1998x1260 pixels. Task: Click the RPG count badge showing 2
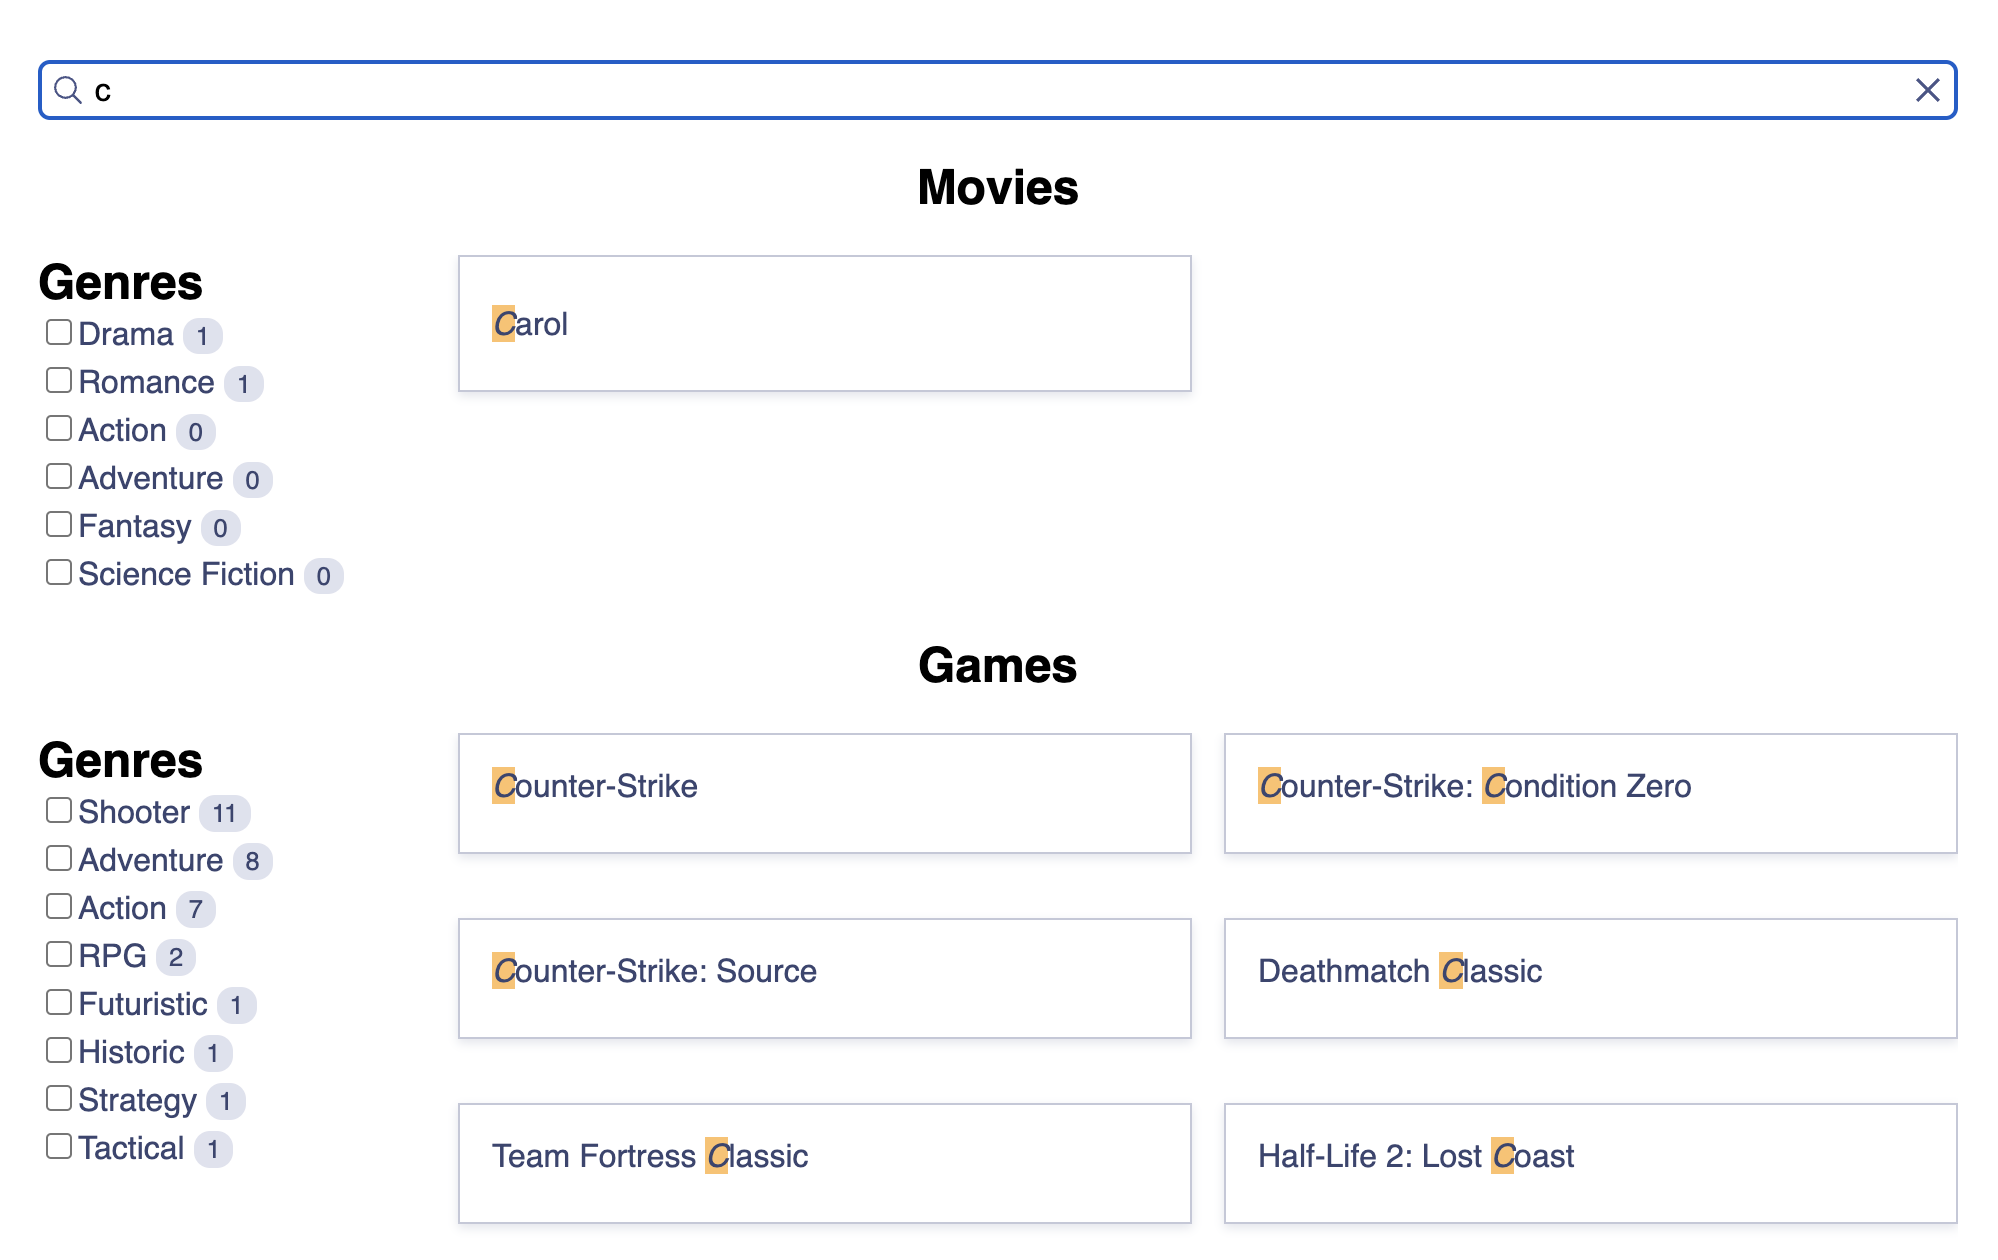click(176, 957)
